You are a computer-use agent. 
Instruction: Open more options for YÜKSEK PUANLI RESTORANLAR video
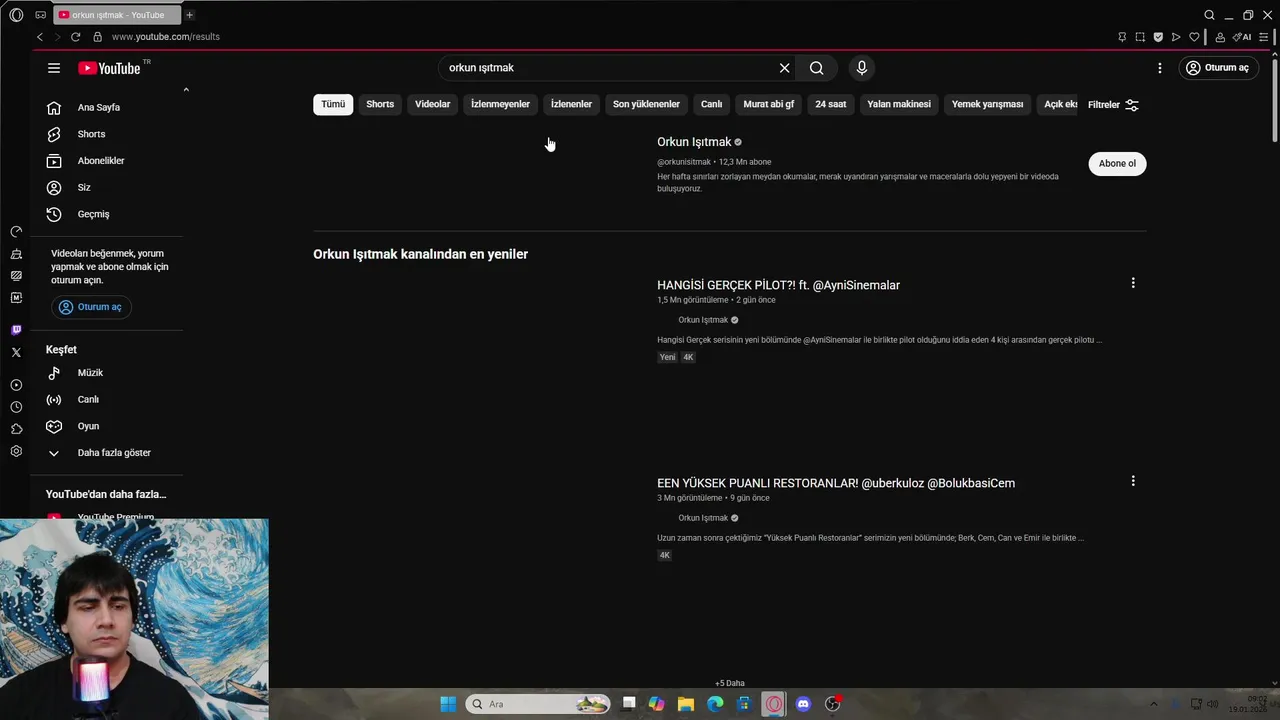1133,481
